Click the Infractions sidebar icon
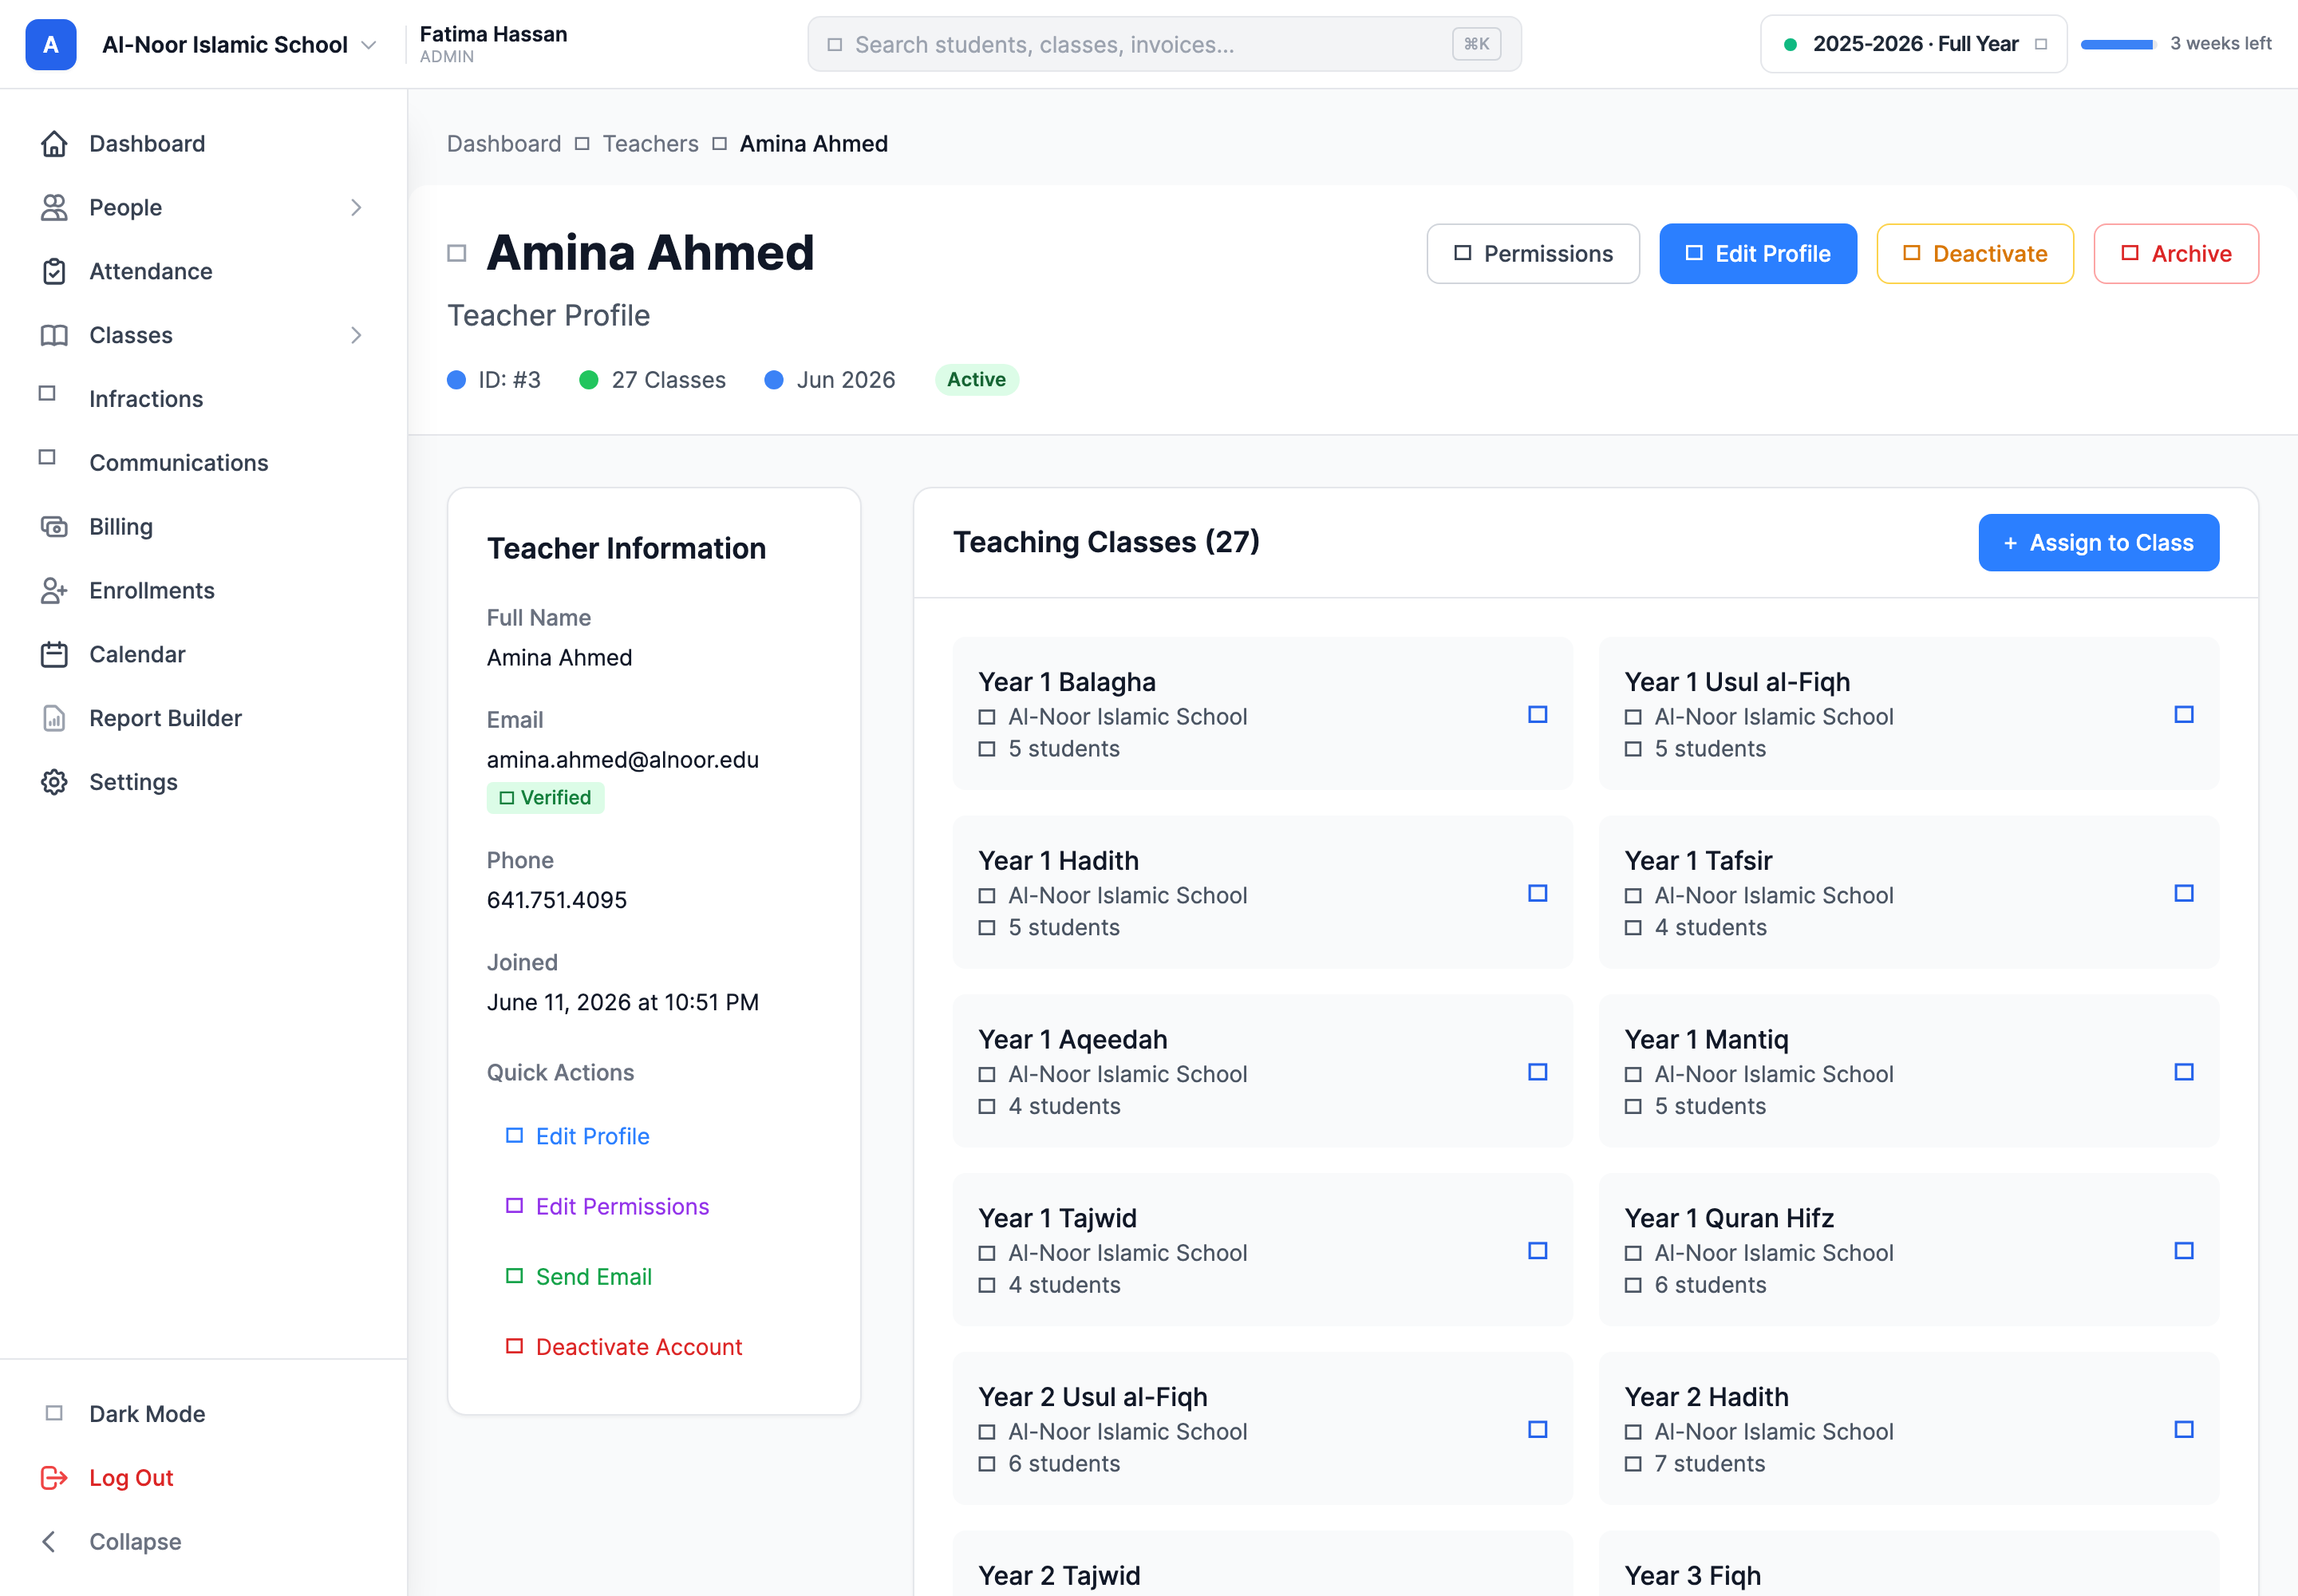The width and height of the screenshot is (2298, 1596). tap(47, 394)
